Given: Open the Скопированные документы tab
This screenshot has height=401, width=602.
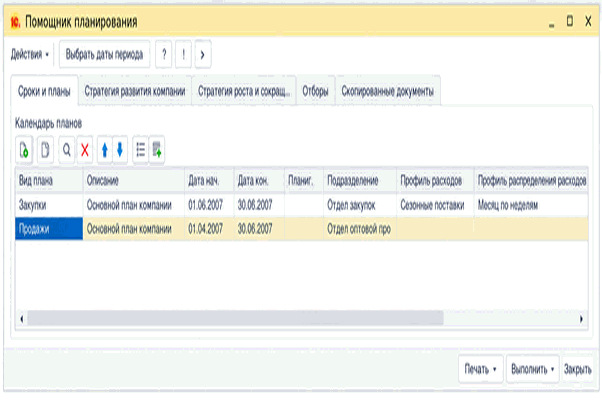Looking at the screenshot, I should pyautogui.click(x=388, y=91).
